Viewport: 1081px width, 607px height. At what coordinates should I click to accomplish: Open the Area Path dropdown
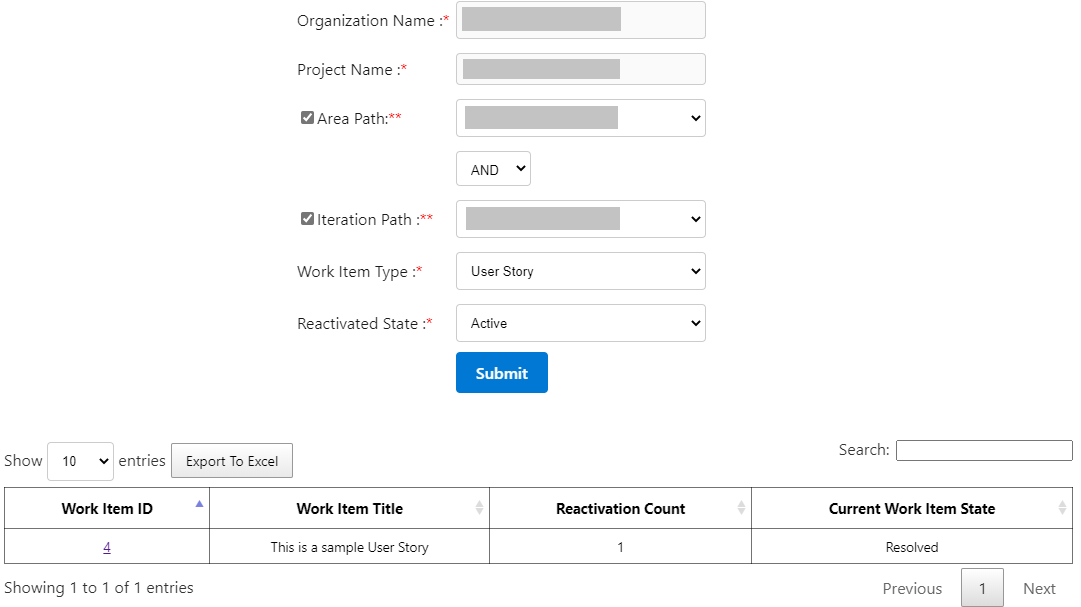(x=580, y=118)
